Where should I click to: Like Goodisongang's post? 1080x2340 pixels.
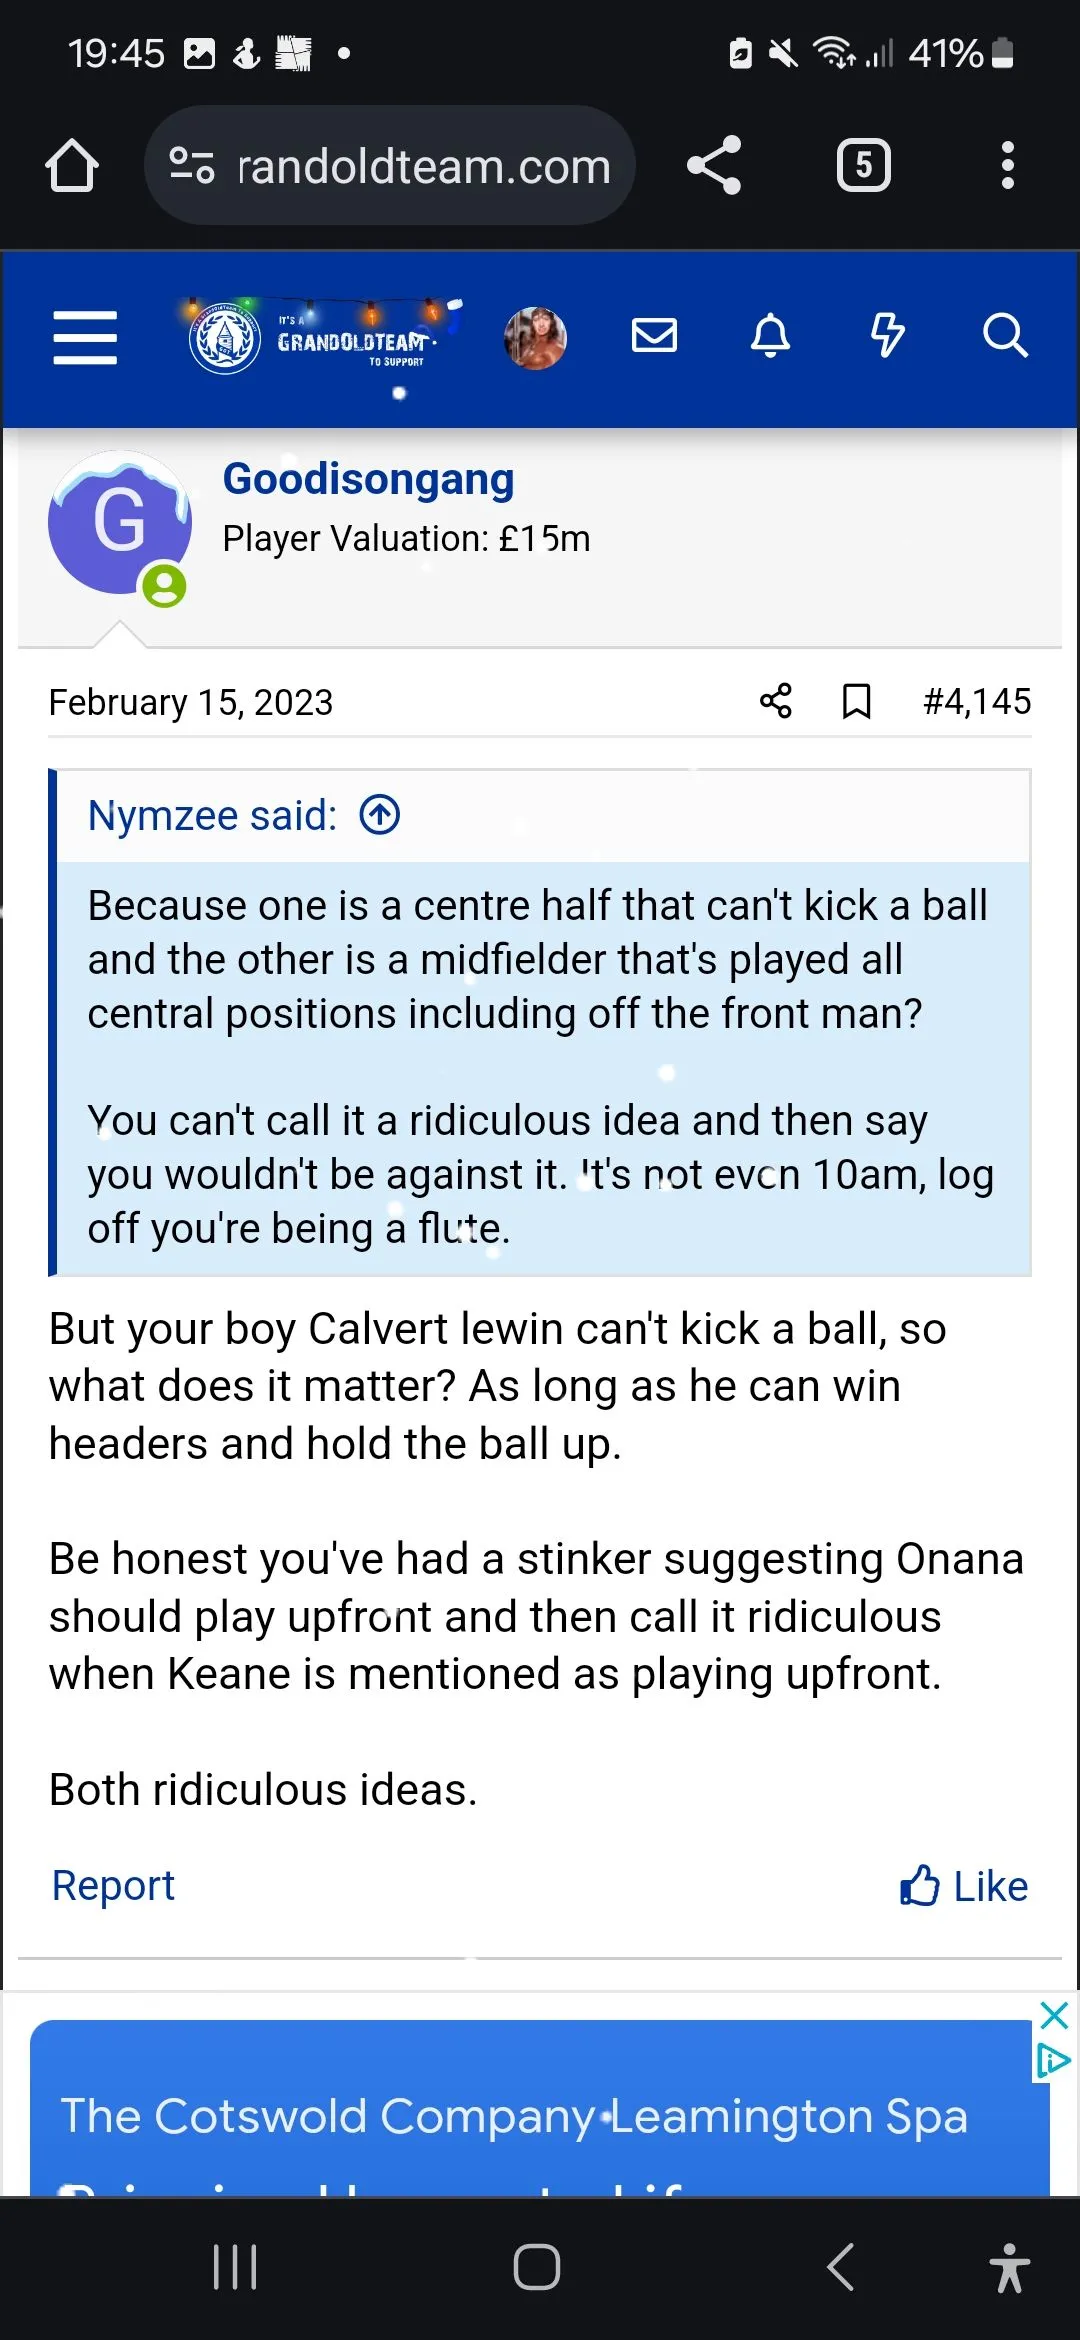(964, 1886)
